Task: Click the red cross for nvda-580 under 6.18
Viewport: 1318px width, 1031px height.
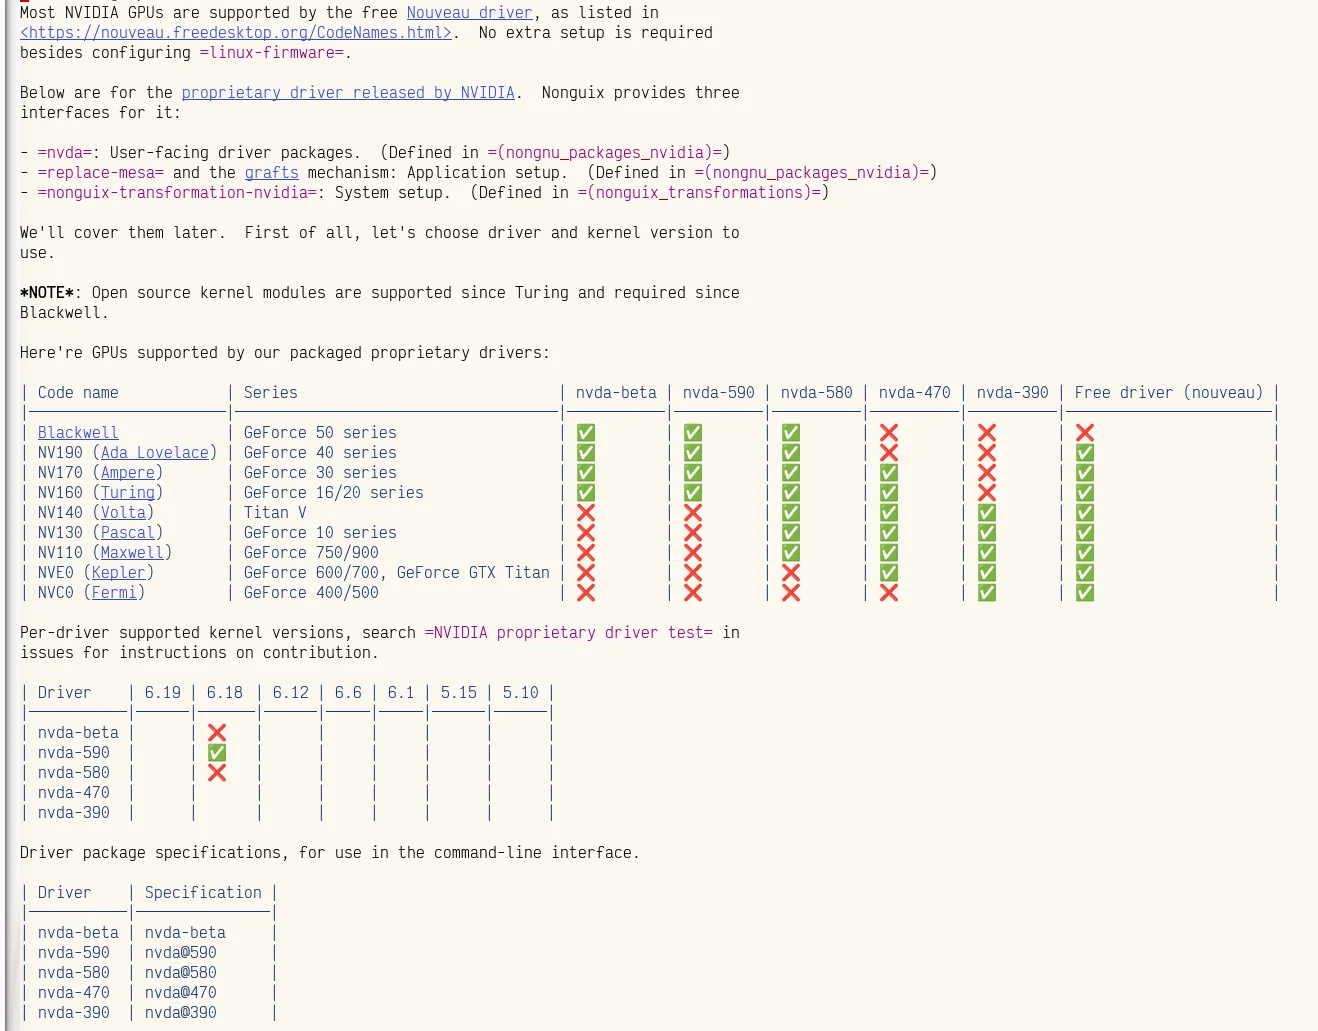Action: [x=217, y=773]
